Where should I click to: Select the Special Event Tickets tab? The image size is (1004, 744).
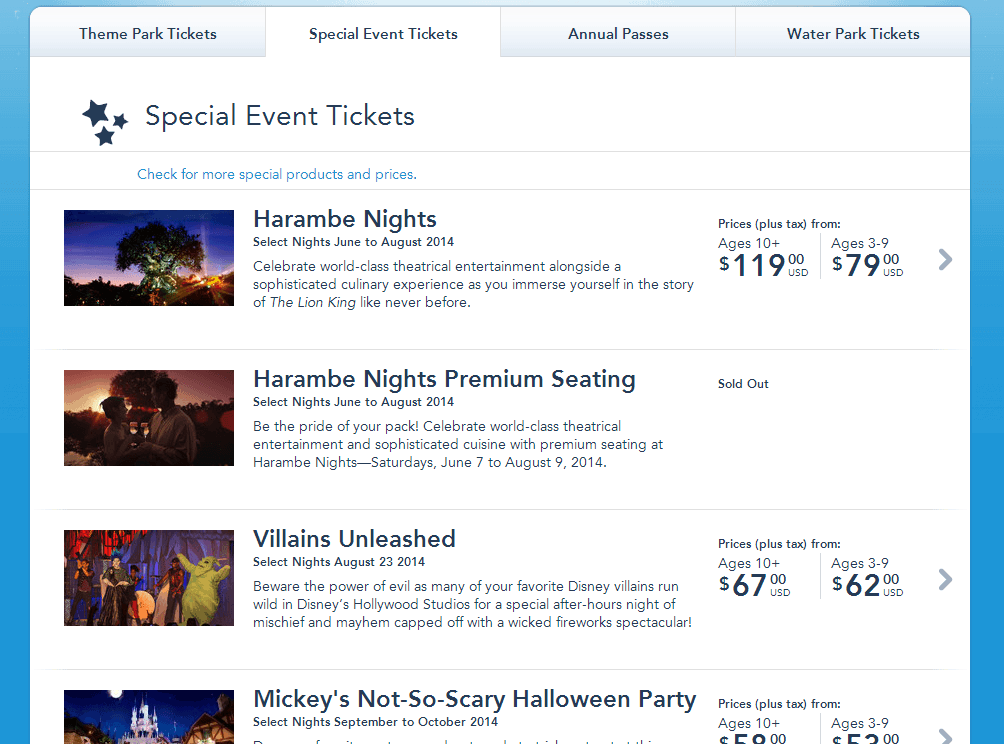(383, 34)
